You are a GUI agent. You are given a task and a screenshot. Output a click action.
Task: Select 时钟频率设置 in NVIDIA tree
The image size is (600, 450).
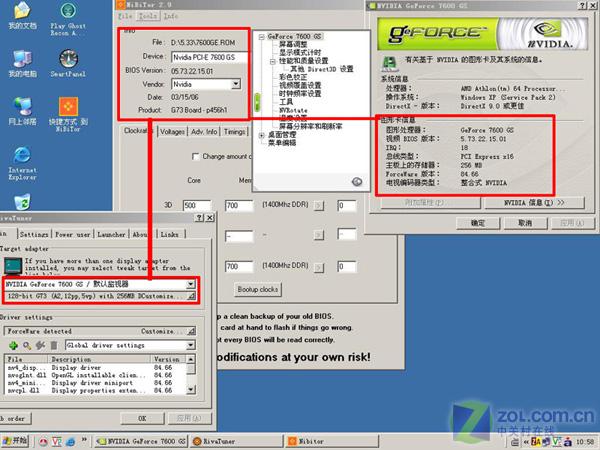(x=300, y=94)
